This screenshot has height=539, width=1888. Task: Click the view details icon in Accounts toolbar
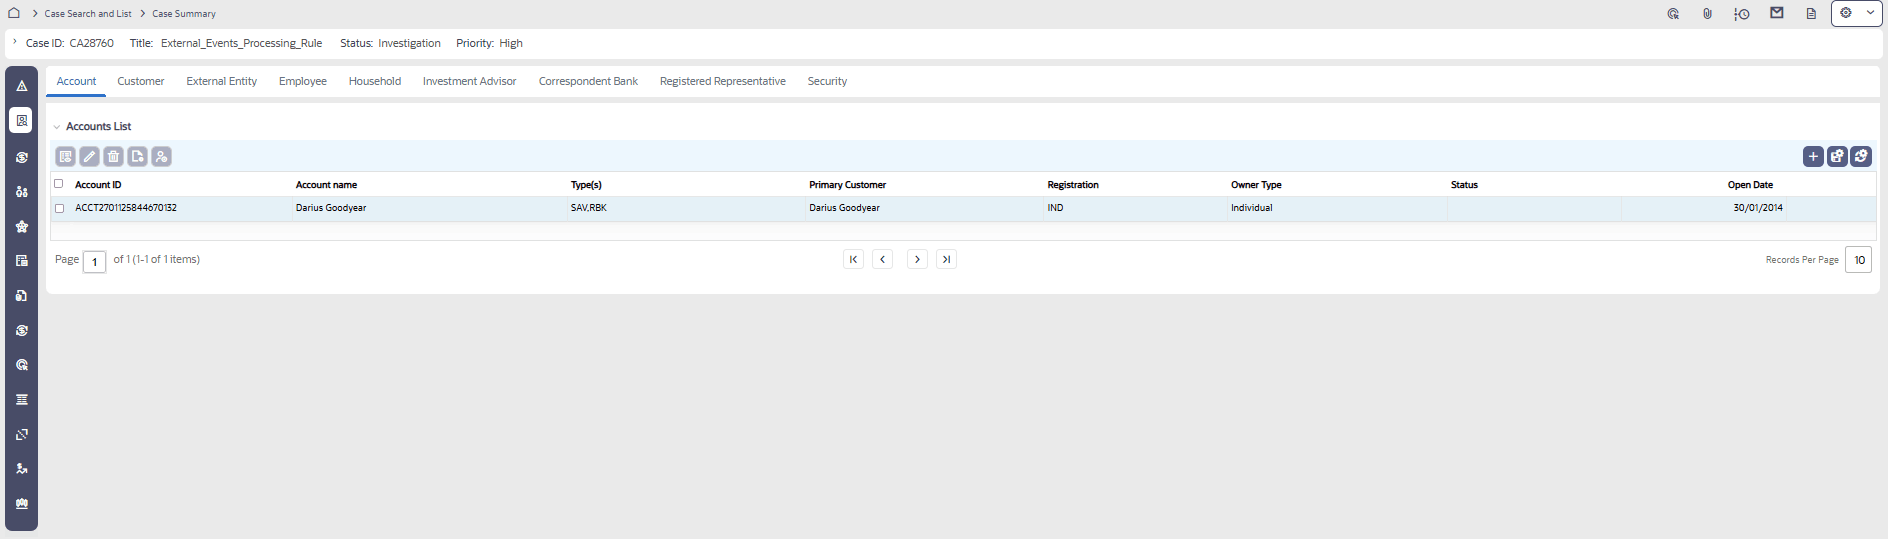tap(65, 156)
